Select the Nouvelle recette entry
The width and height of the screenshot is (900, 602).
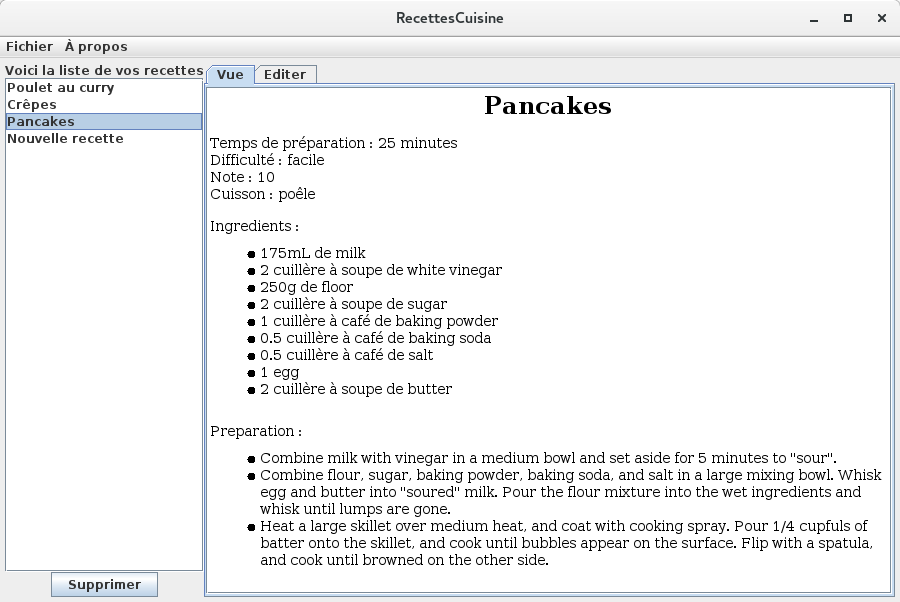(104, 139)
